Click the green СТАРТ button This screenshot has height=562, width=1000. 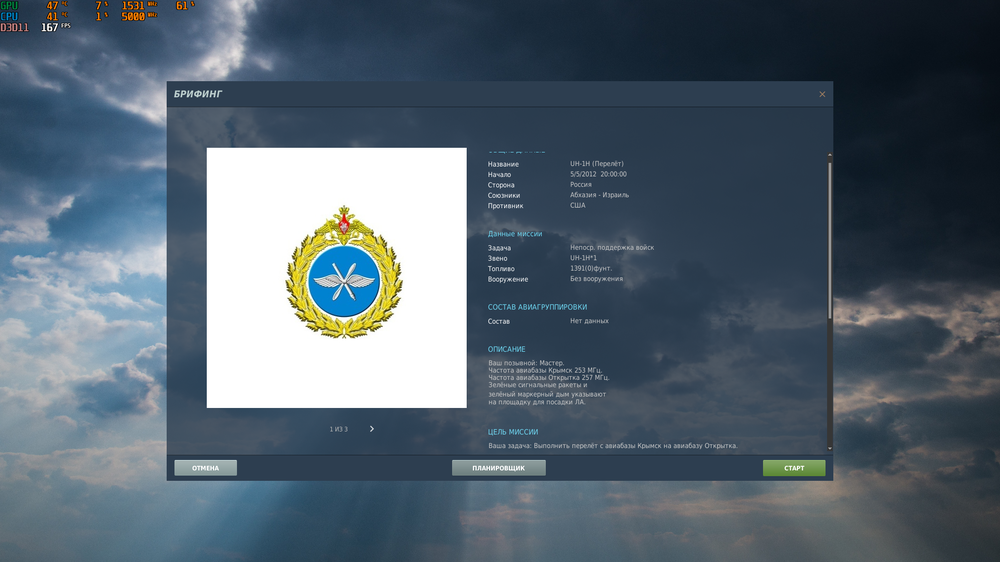794,468
